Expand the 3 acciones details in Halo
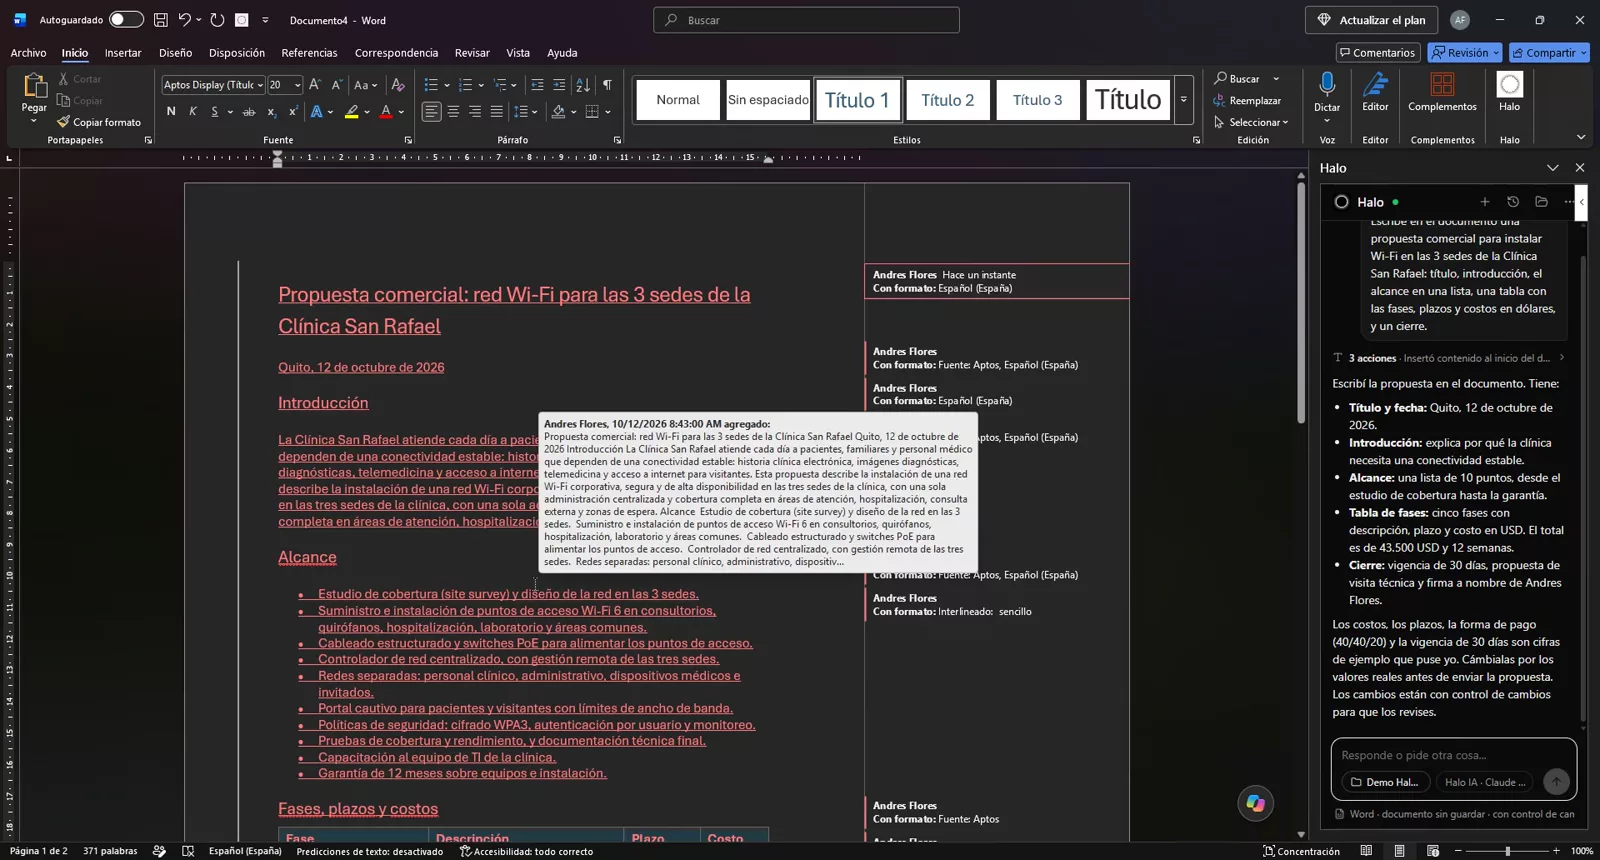Screen dimensions: 1600x860 pyautogui.click(x=1451, y=358)
